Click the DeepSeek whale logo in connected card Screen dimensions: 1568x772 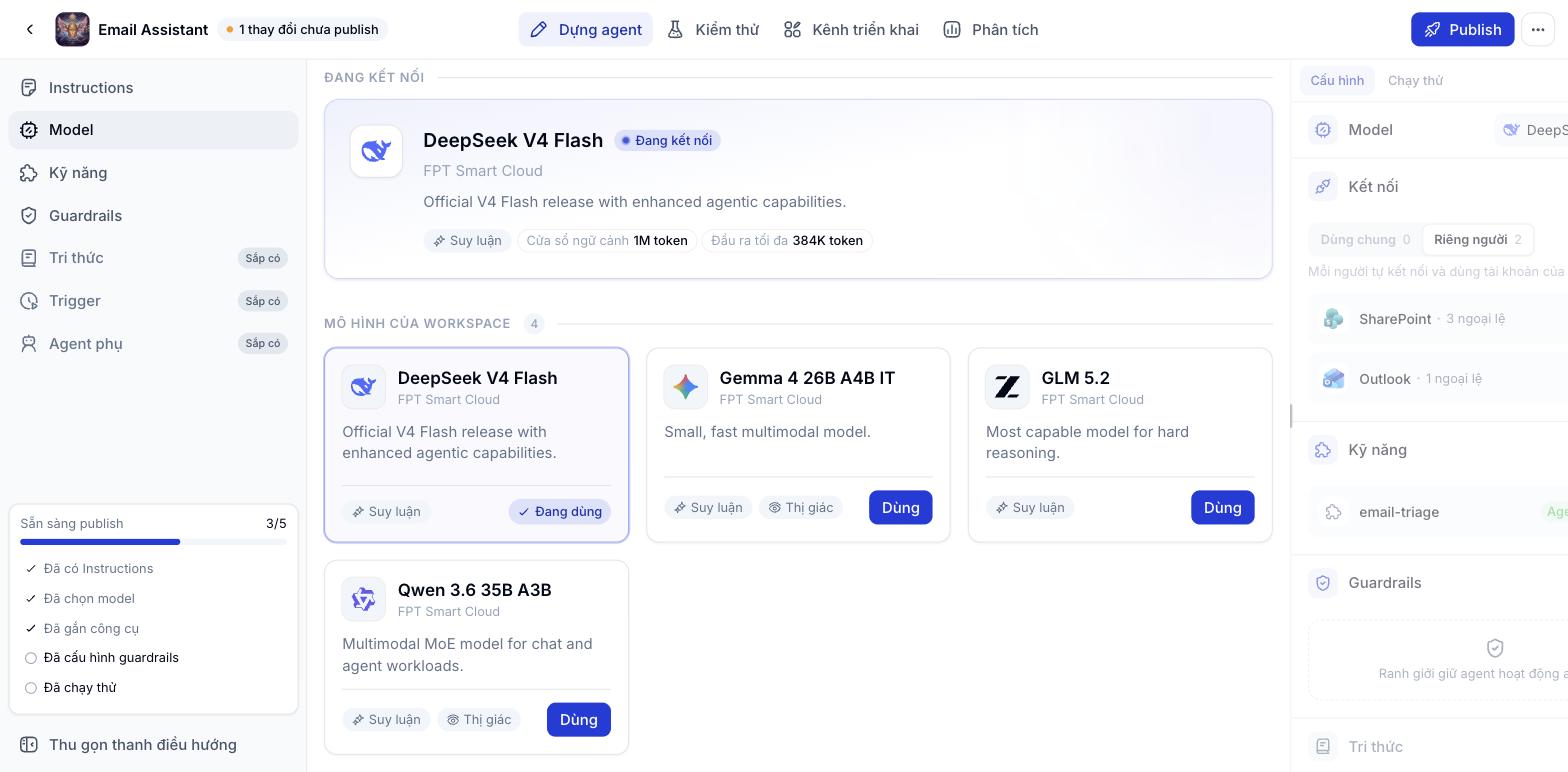[376, 151]
